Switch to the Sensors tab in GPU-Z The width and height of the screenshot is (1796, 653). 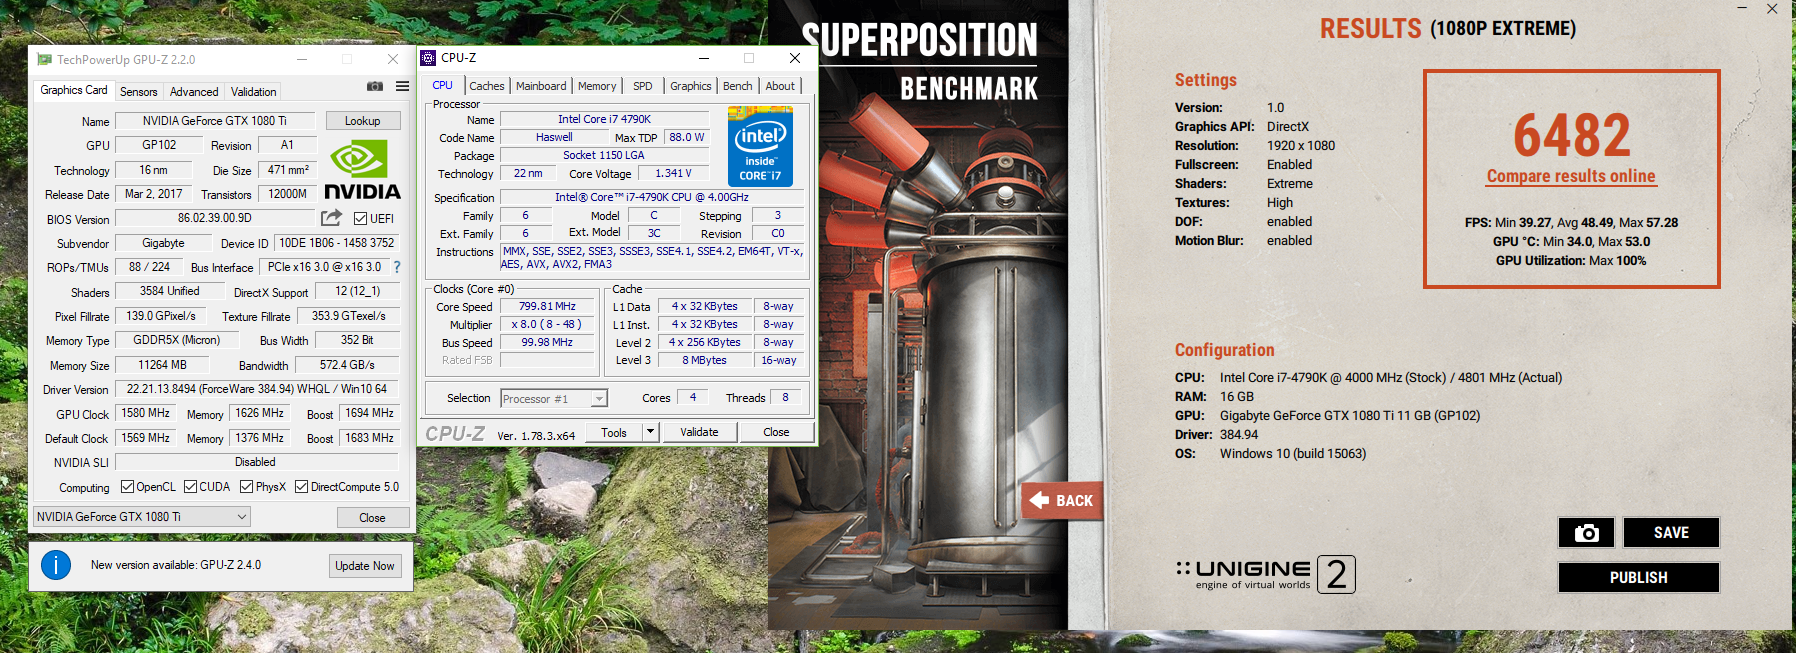(138, 91)
